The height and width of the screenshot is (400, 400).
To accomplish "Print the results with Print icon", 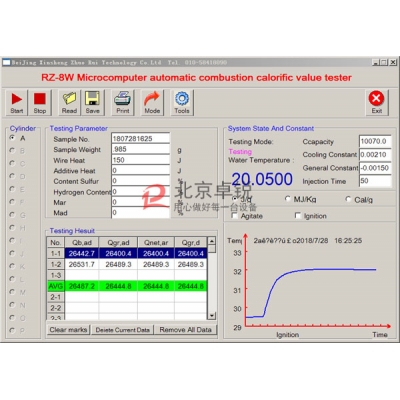I will [123, 103].
